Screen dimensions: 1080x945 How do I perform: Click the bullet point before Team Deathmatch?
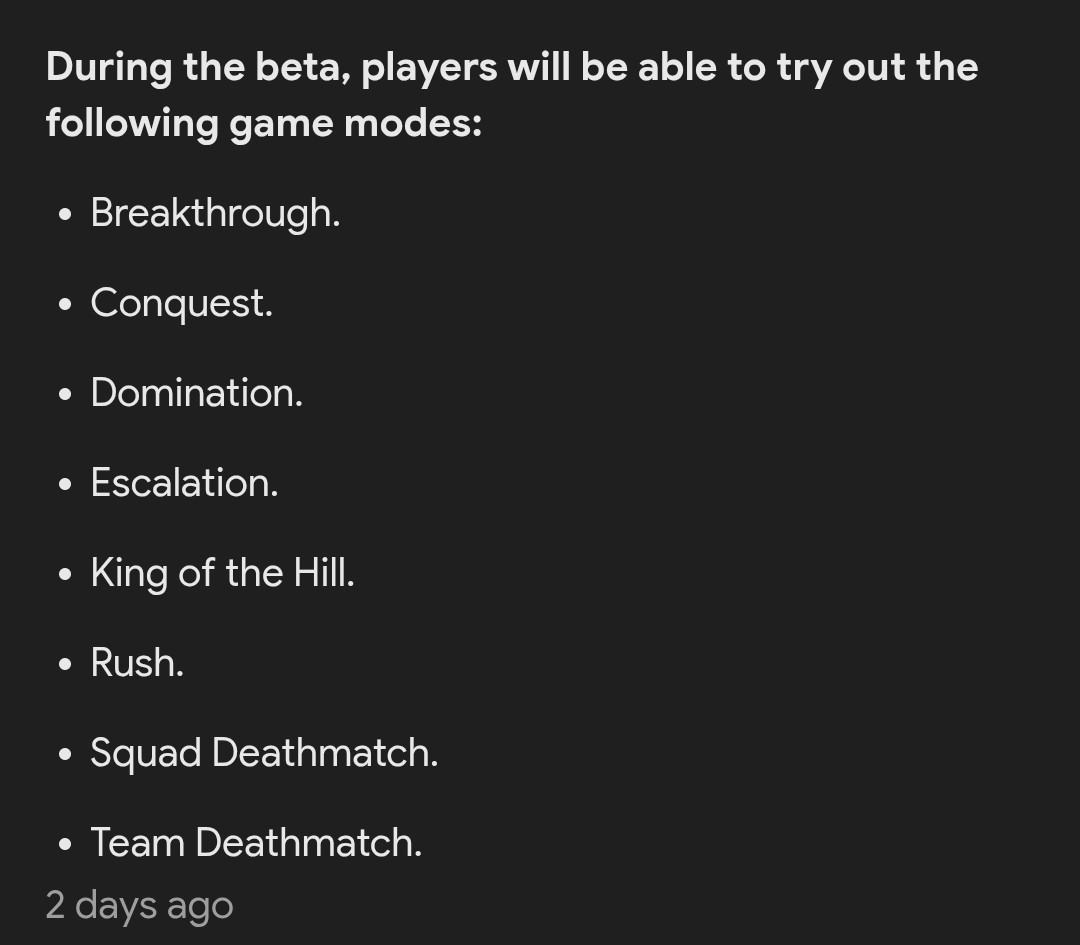click(66, 845)
